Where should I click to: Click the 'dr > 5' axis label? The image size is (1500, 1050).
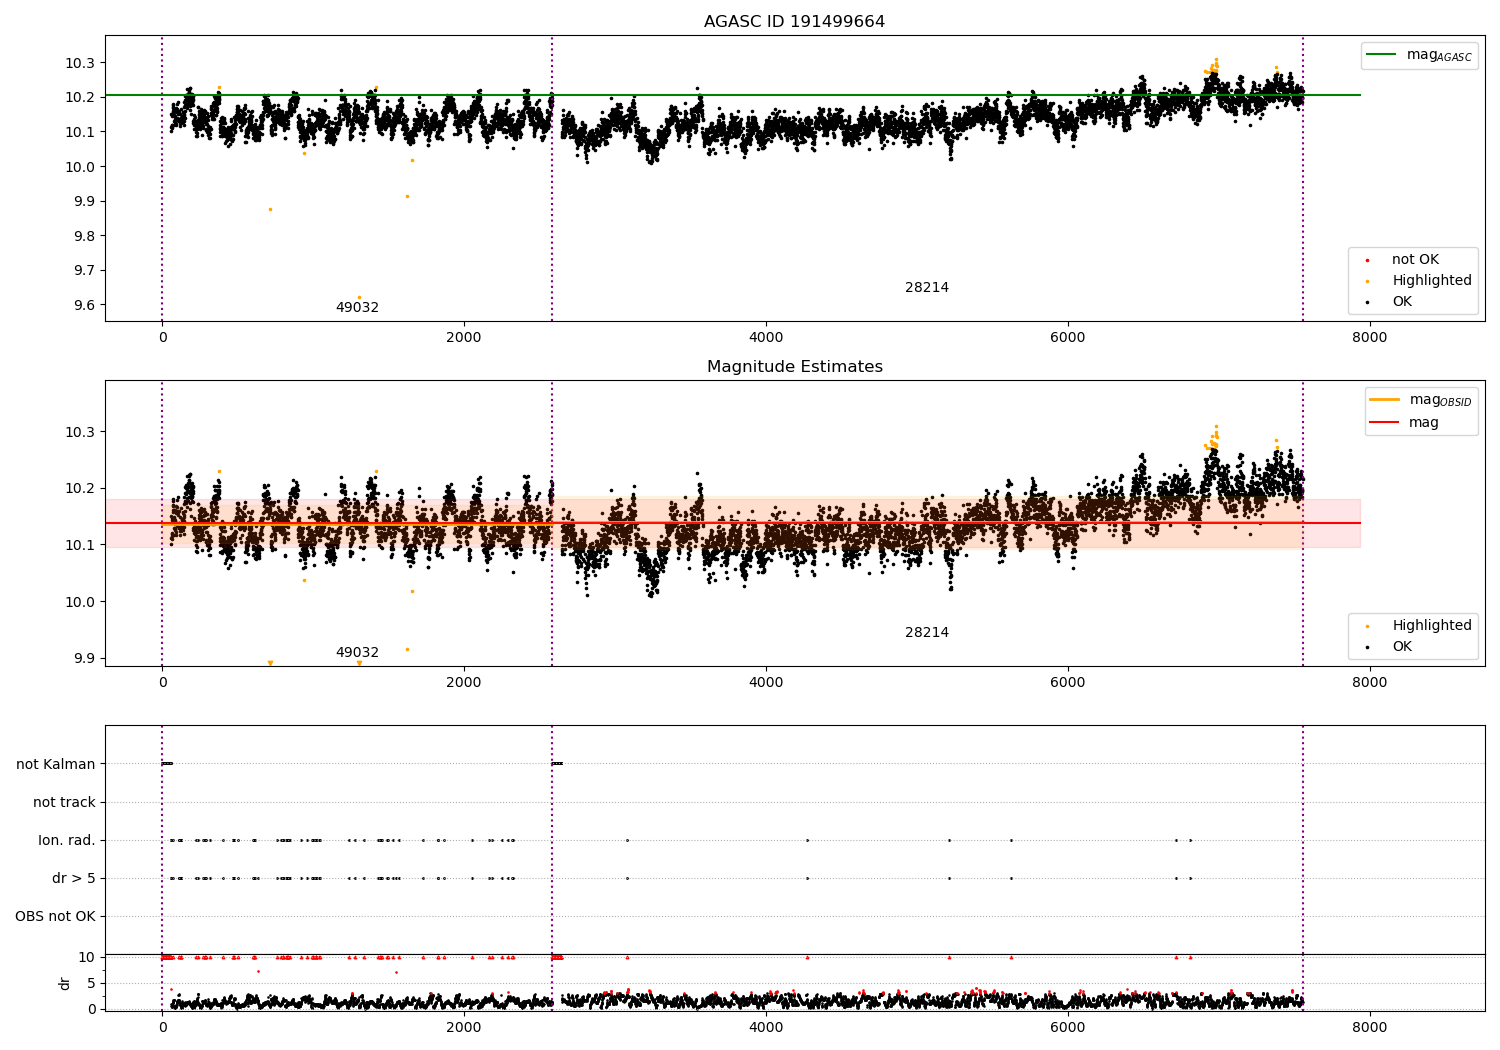[x=74, y=879]
